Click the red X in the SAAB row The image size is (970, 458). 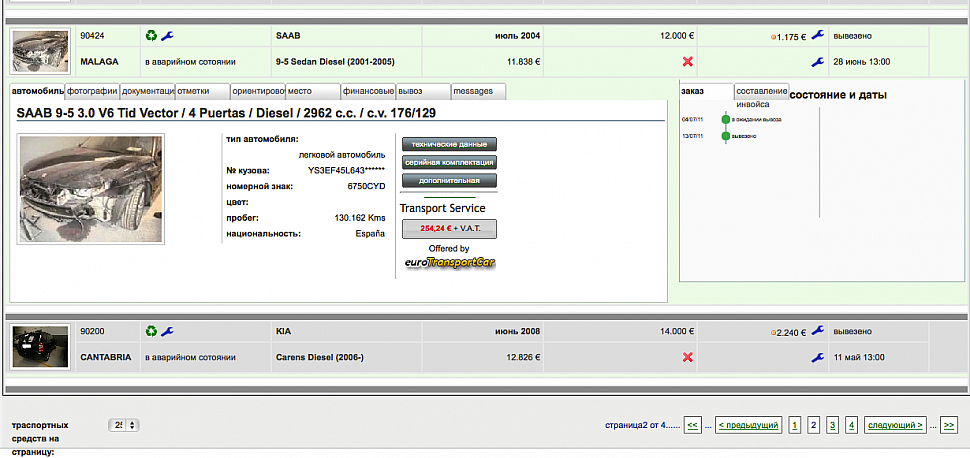pyautogui.click(x=687, y=61)
